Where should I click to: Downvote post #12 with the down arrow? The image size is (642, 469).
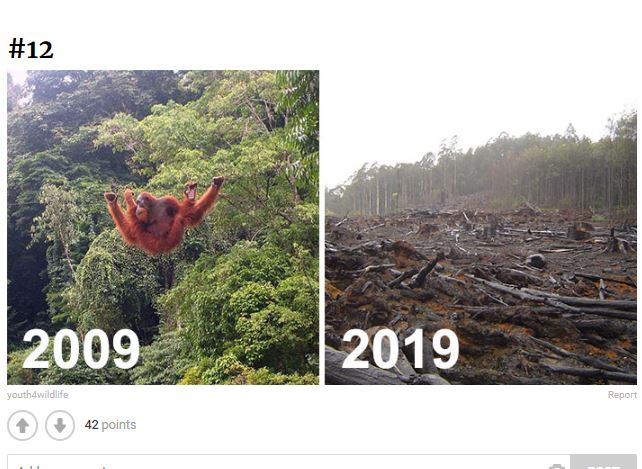60,425
